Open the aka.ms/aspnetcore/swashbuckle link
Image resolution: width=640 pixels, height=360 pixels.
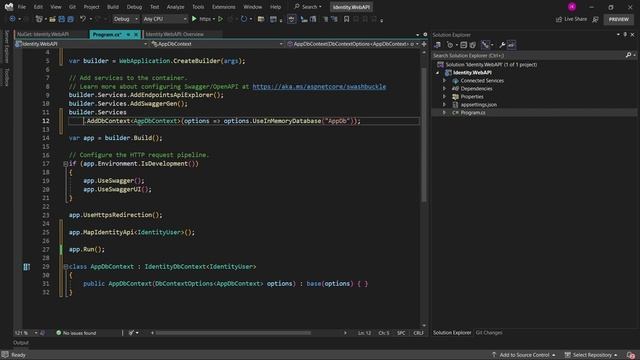(319, 87)
